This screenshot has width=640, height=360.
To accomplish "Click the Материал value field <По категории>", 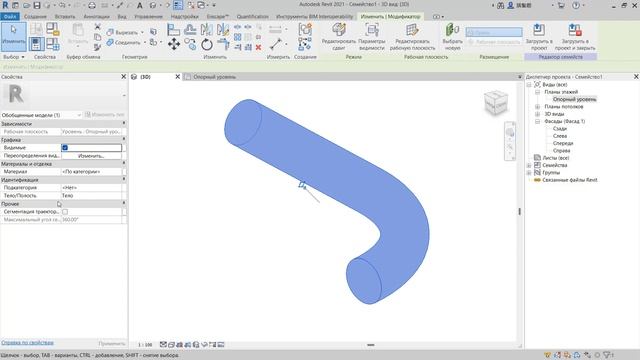I will click(91, 171).
